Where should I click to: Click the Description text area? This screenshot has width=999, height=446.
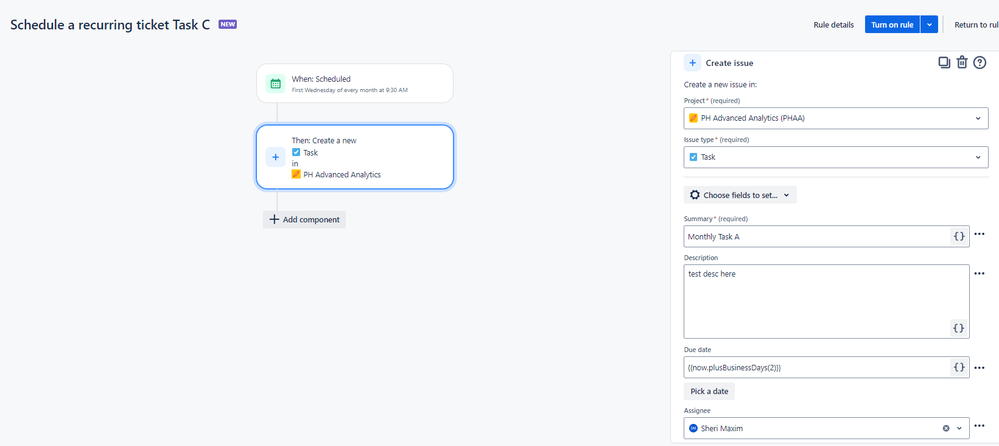826,301
